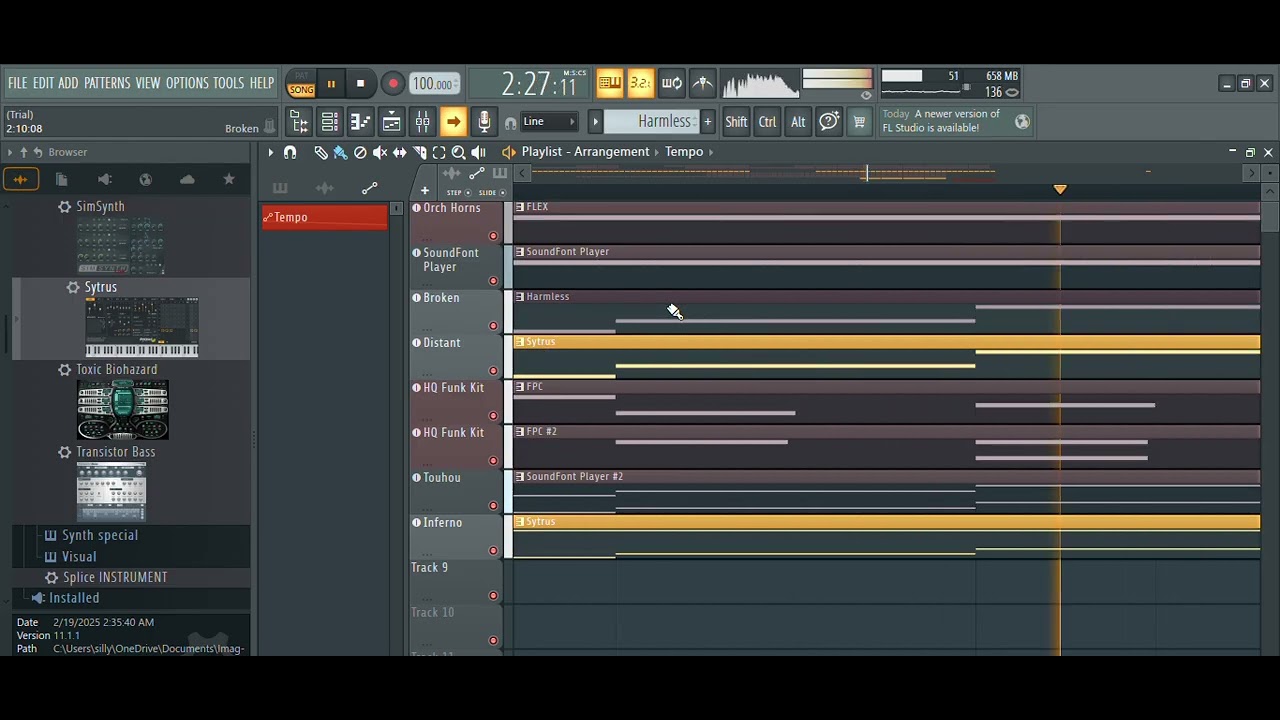Expand the pattern list arrow before Harmless

point(595,122)
